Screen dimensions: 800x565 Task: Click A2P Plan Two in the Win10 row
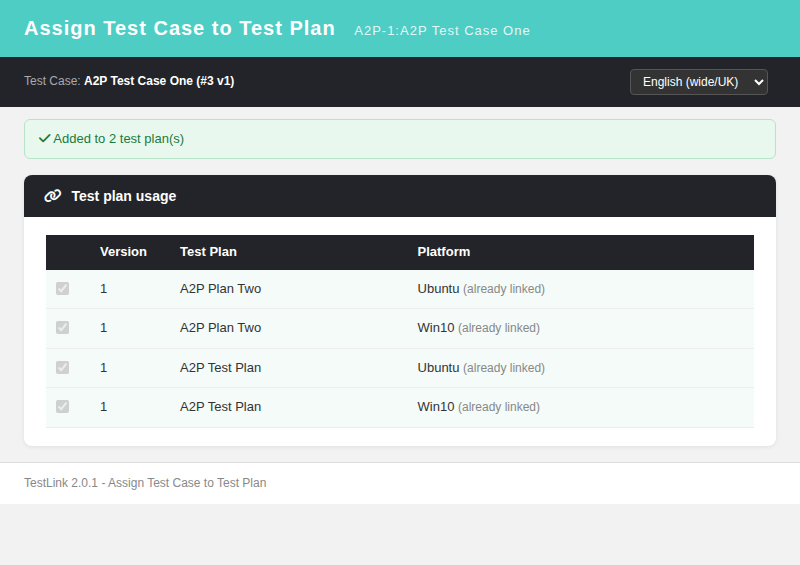220,328
